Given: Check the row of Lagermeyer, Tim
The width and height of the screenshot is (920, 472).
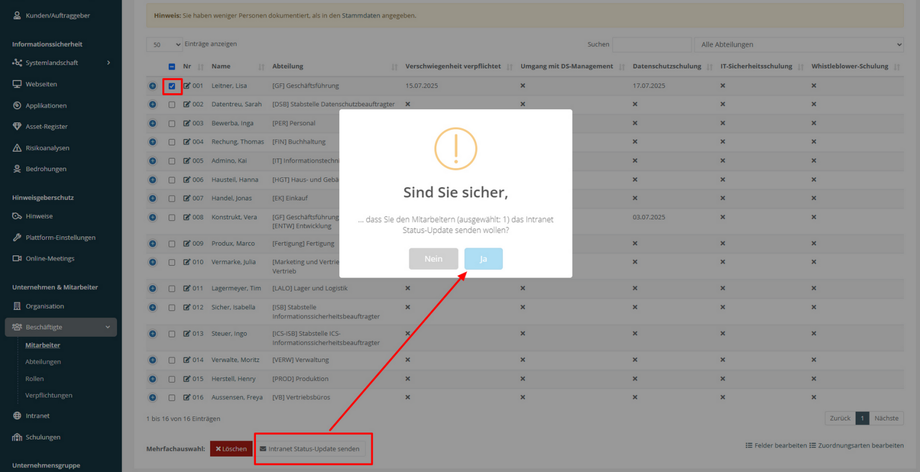Looking at the screenshot, I should pos(172,289).
